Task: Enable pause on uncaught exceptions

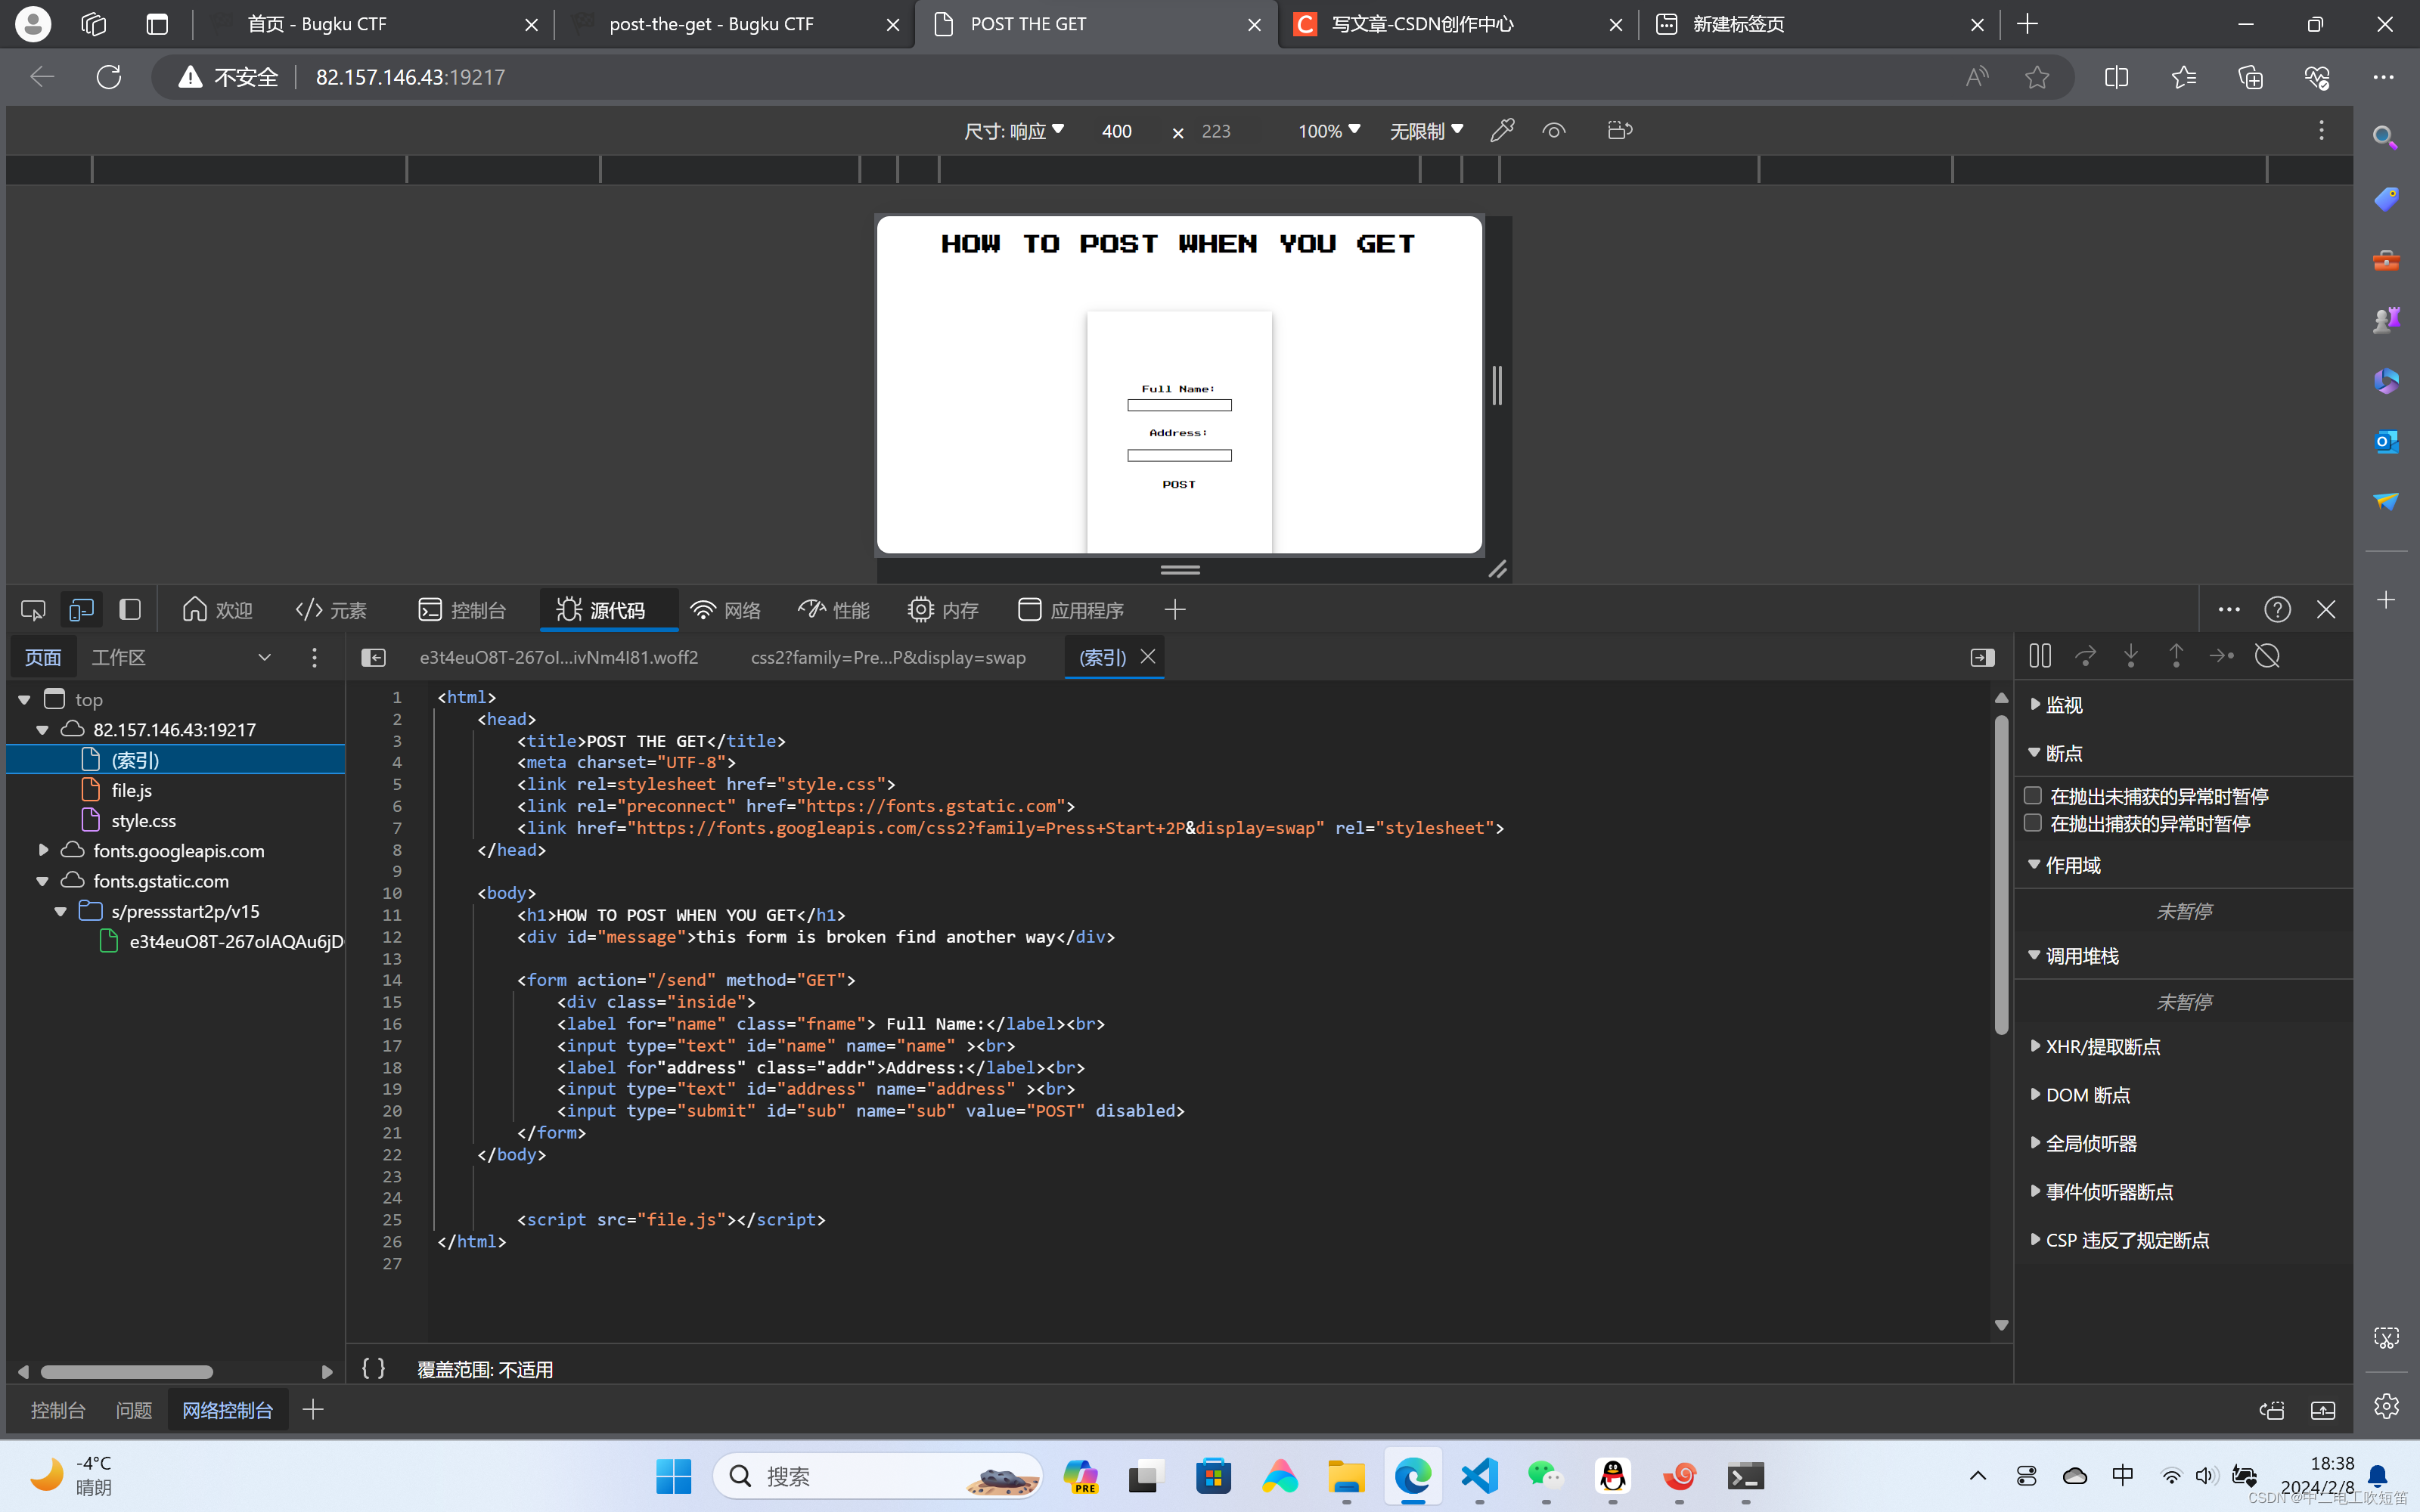Action: [x=2033, y=796]
